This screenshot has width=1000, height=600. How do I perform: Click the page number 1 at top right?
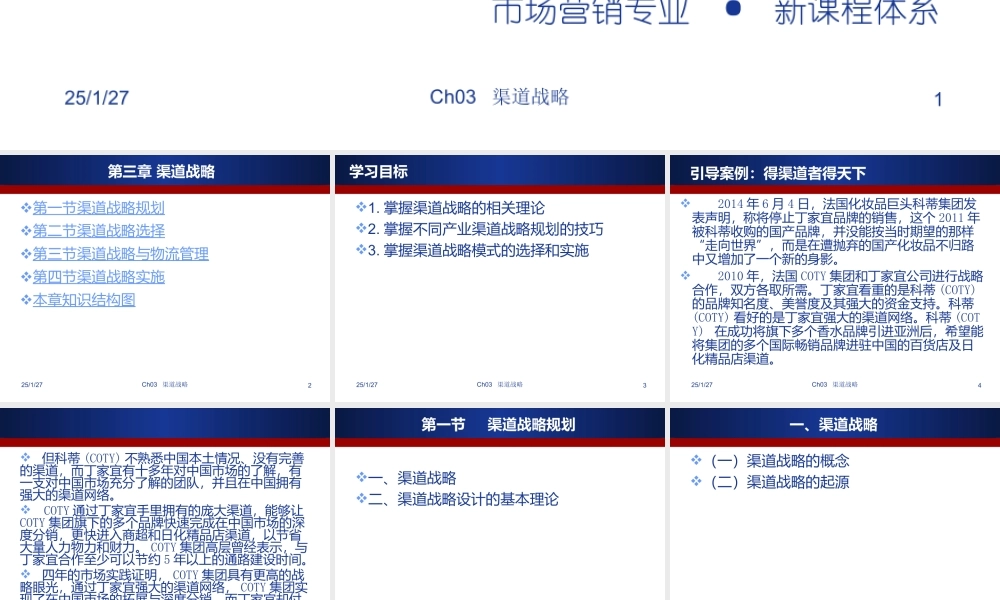pos(937,99)
